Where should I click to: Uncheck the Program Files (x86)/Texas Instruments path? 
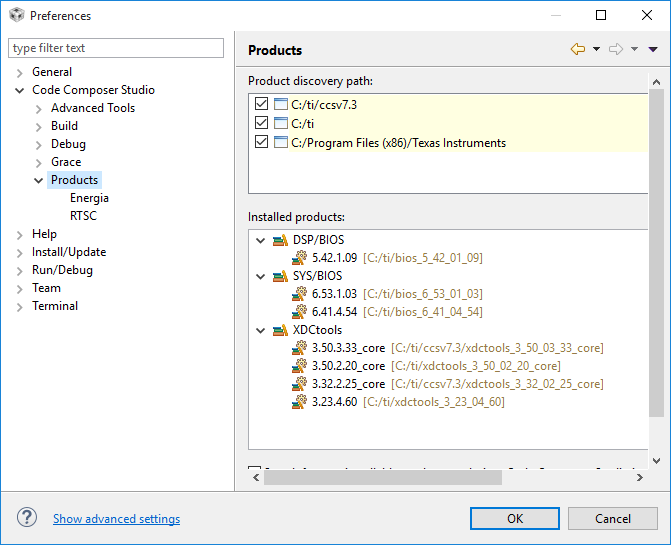coord(262,142)
